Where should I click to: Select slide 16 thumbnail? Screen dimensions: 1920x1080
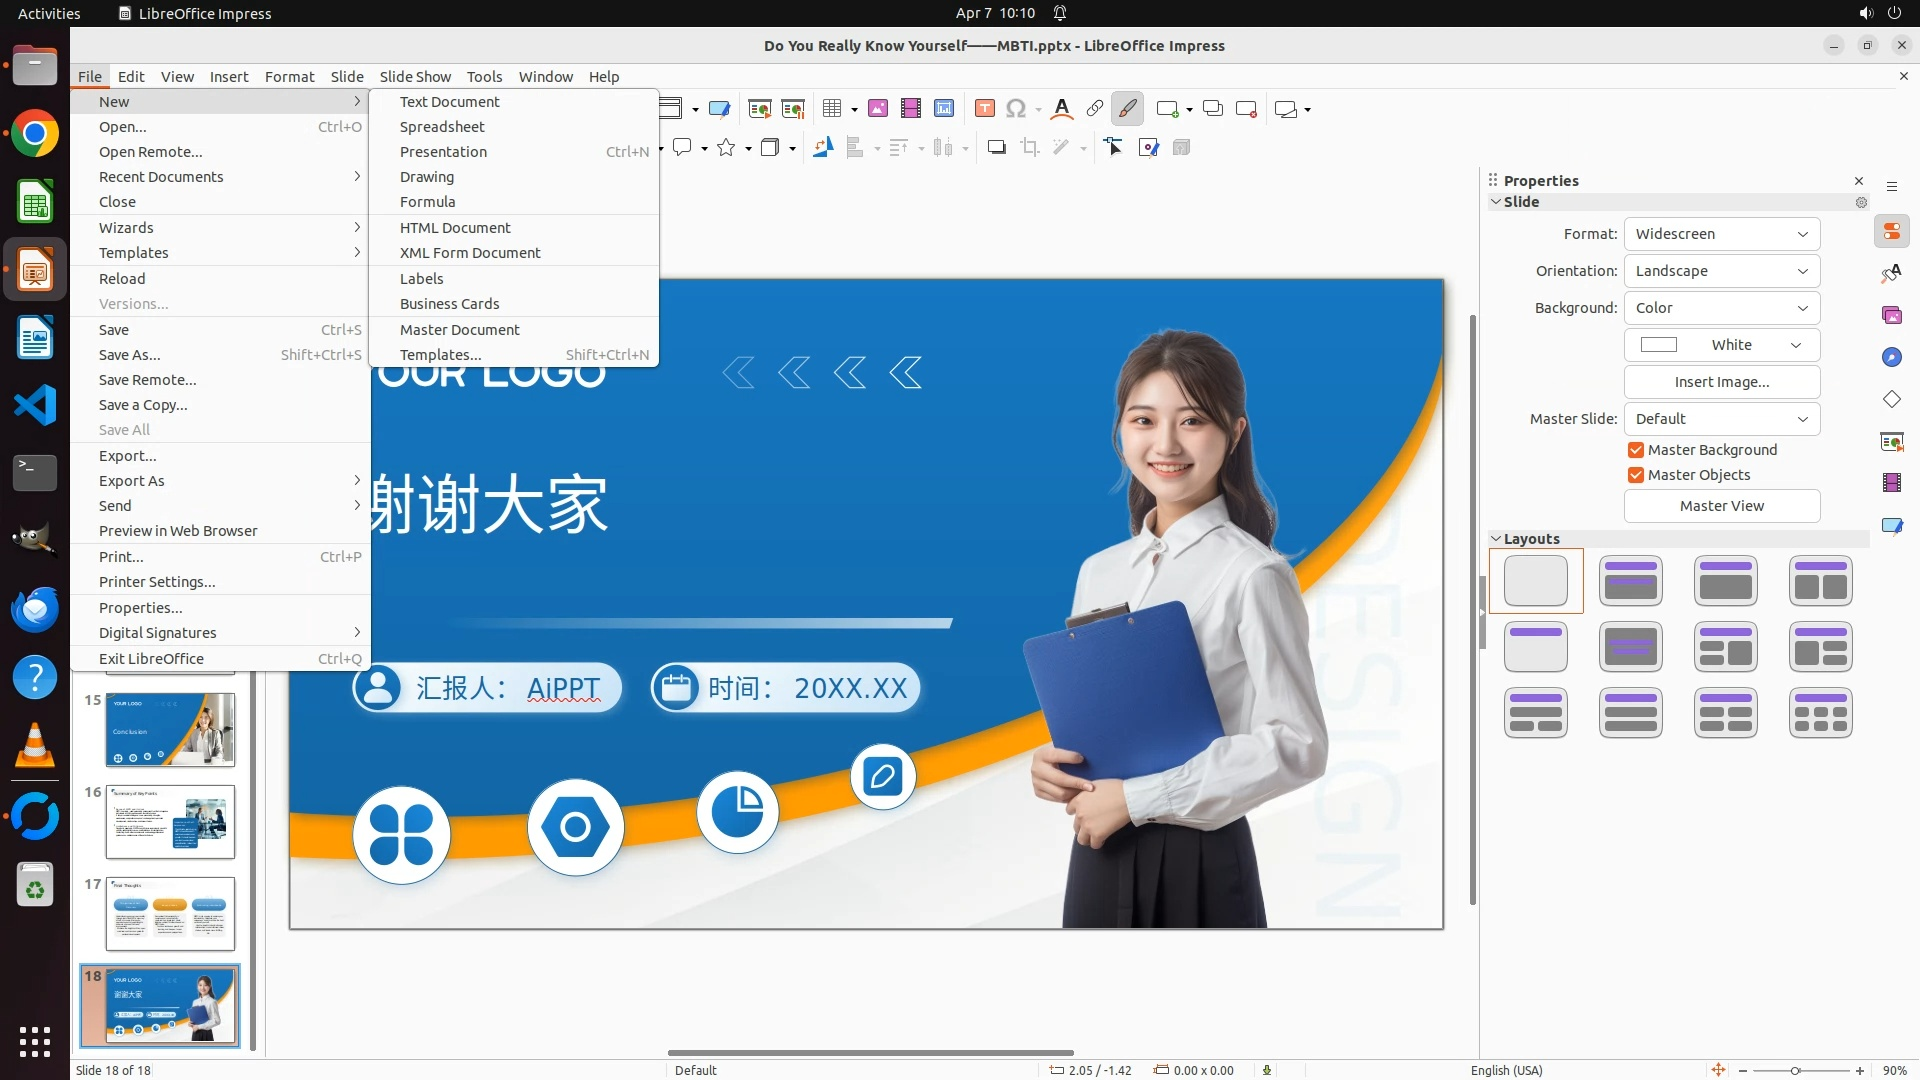pos(170,821)
